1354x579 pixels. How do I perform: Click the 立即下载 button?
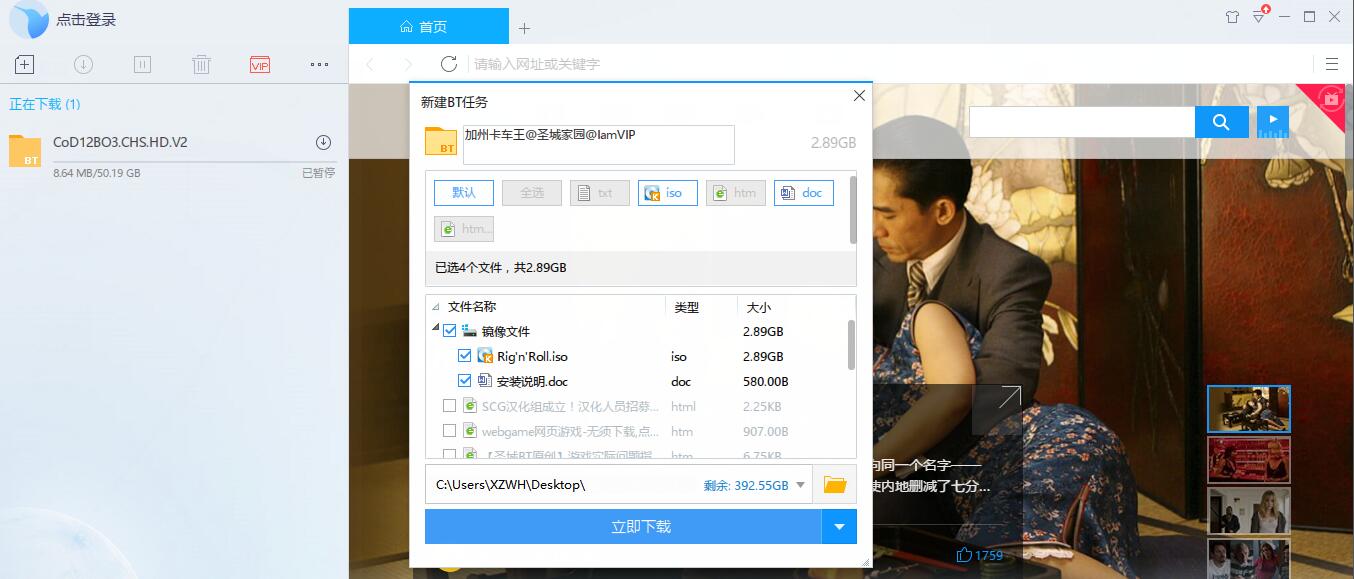pyautogui.click(x=622, y=527)
